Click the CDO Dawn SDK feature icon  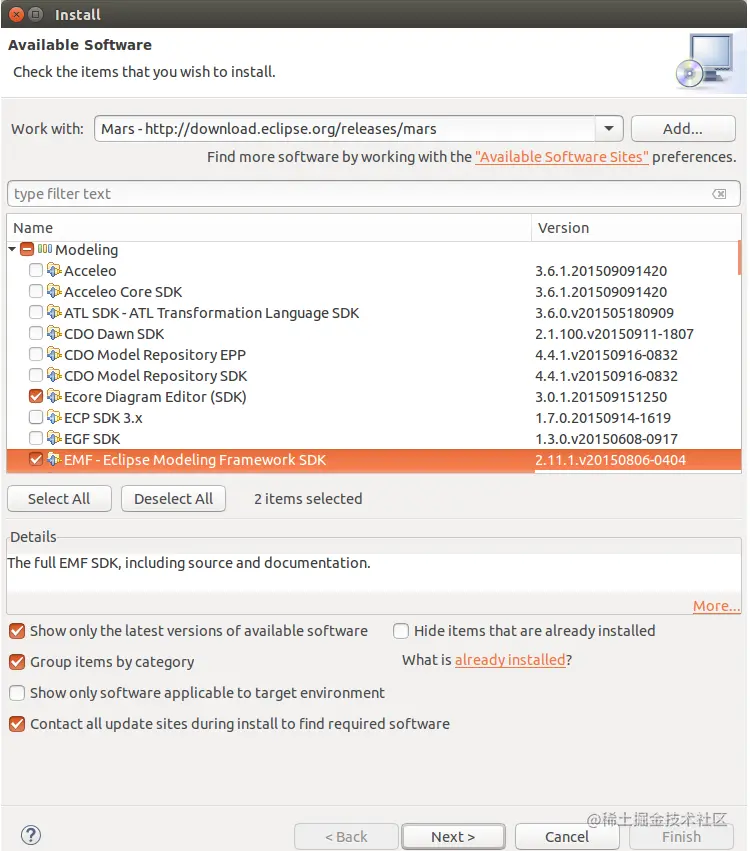pyautogui.click(x=54, y=334)
